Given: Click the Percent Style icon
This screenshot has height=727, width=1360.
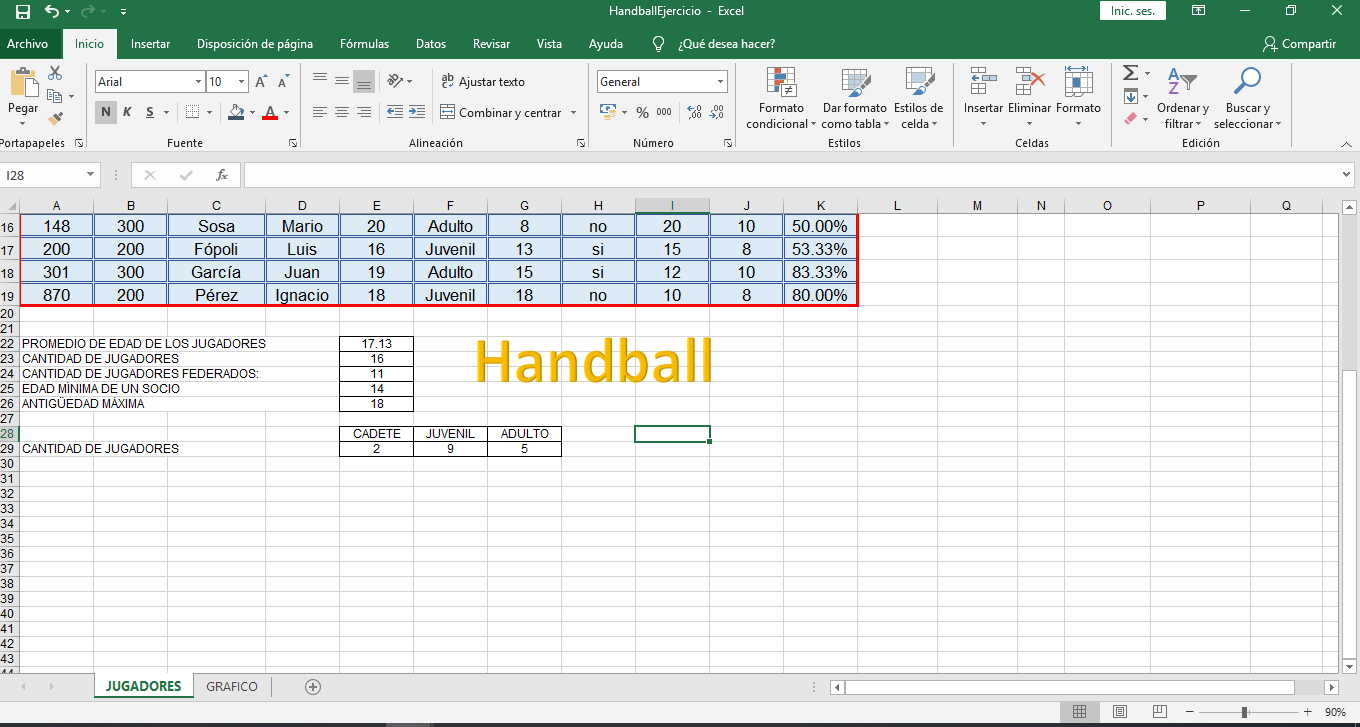Looking at the screenshot, I should pyautogui.click(x=642, y=112).
